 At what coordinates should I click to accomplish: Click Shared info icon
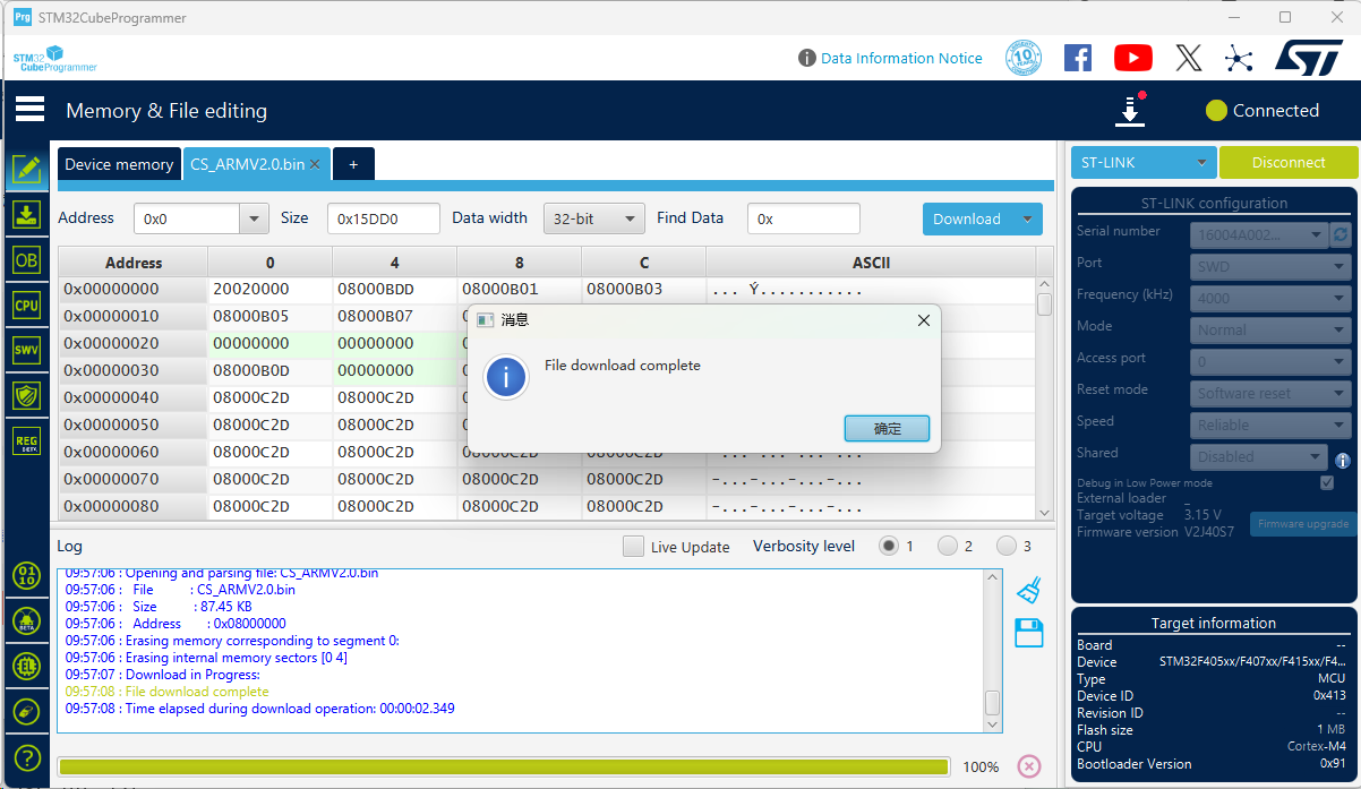coord(1343,460)
